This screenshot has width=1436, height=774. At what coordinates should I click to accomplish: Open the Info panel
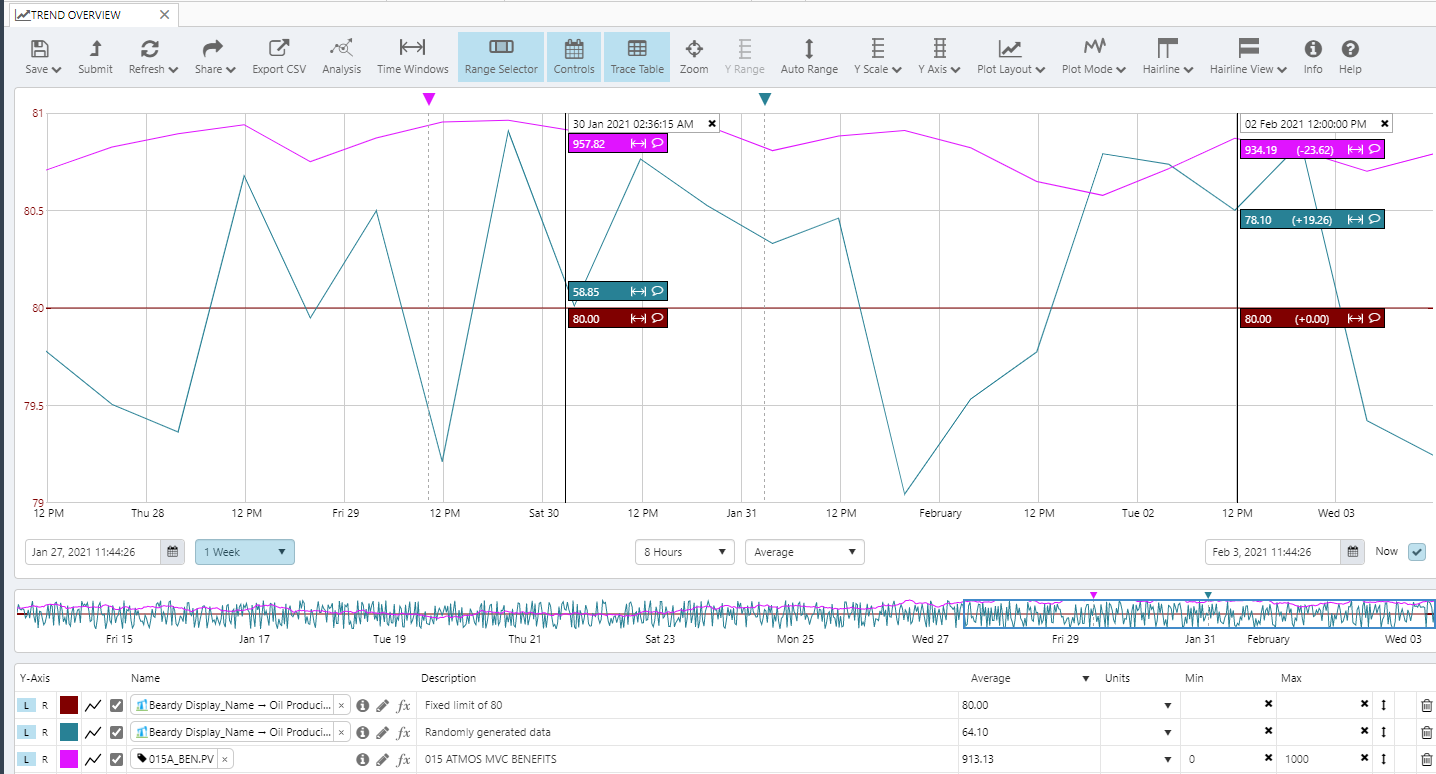pyautogui.click(x=1312, y=57)
